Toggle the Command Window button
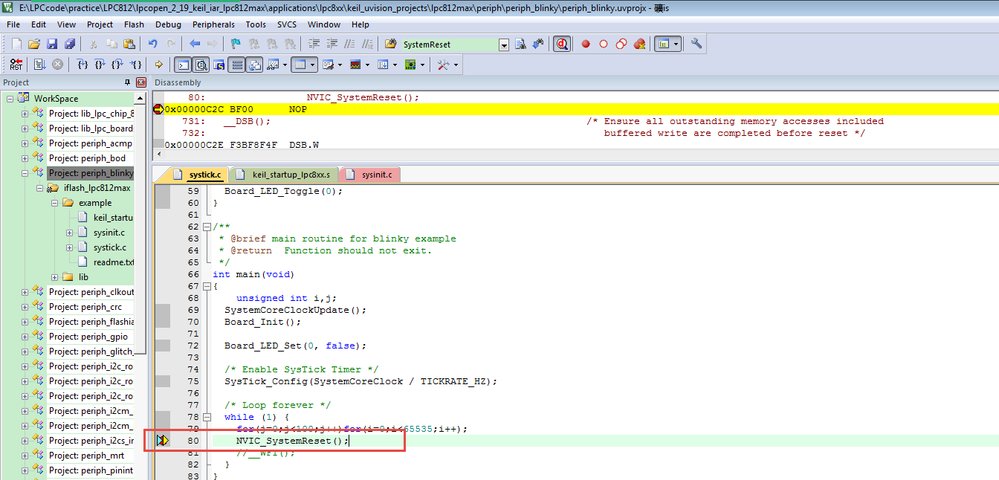The height and width of the screenshot is (480, 999). click(183, 64)
